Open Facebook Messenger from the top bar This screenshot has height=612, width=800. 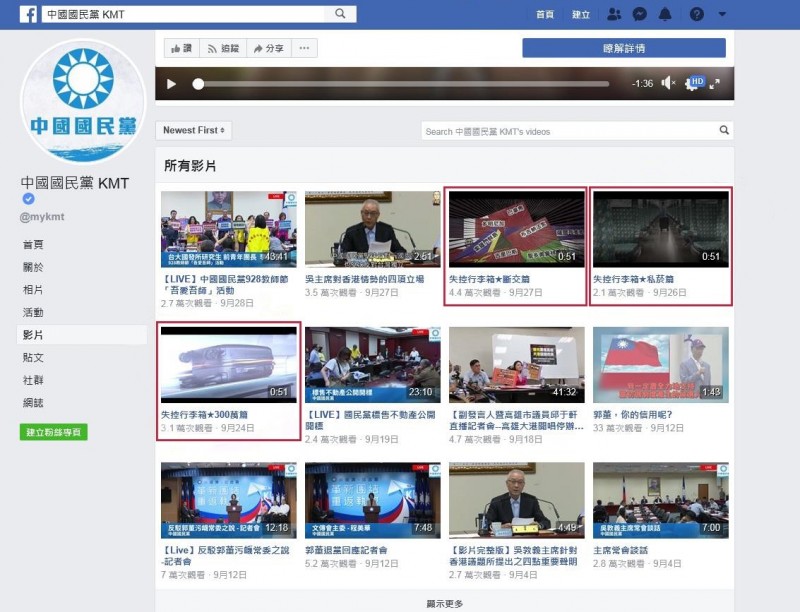(x=638, y=13)
